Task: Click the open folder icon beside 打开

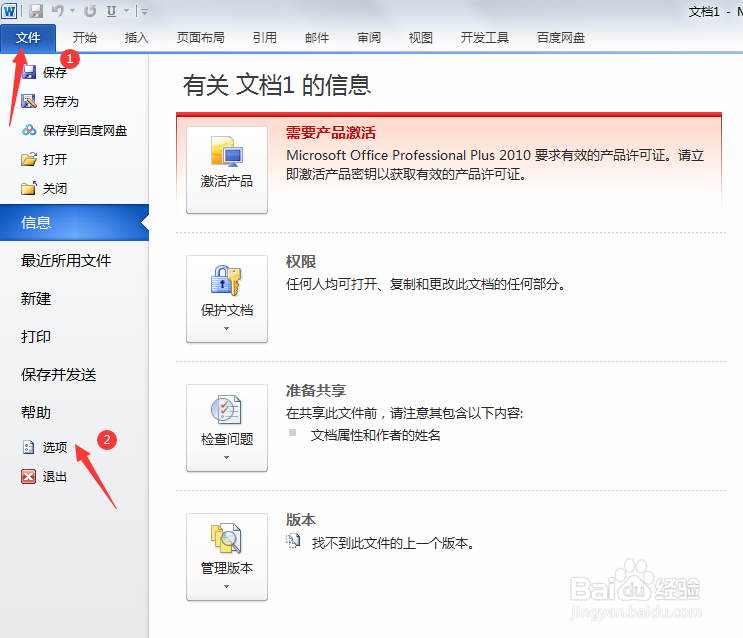Action: tap(29, 159)
